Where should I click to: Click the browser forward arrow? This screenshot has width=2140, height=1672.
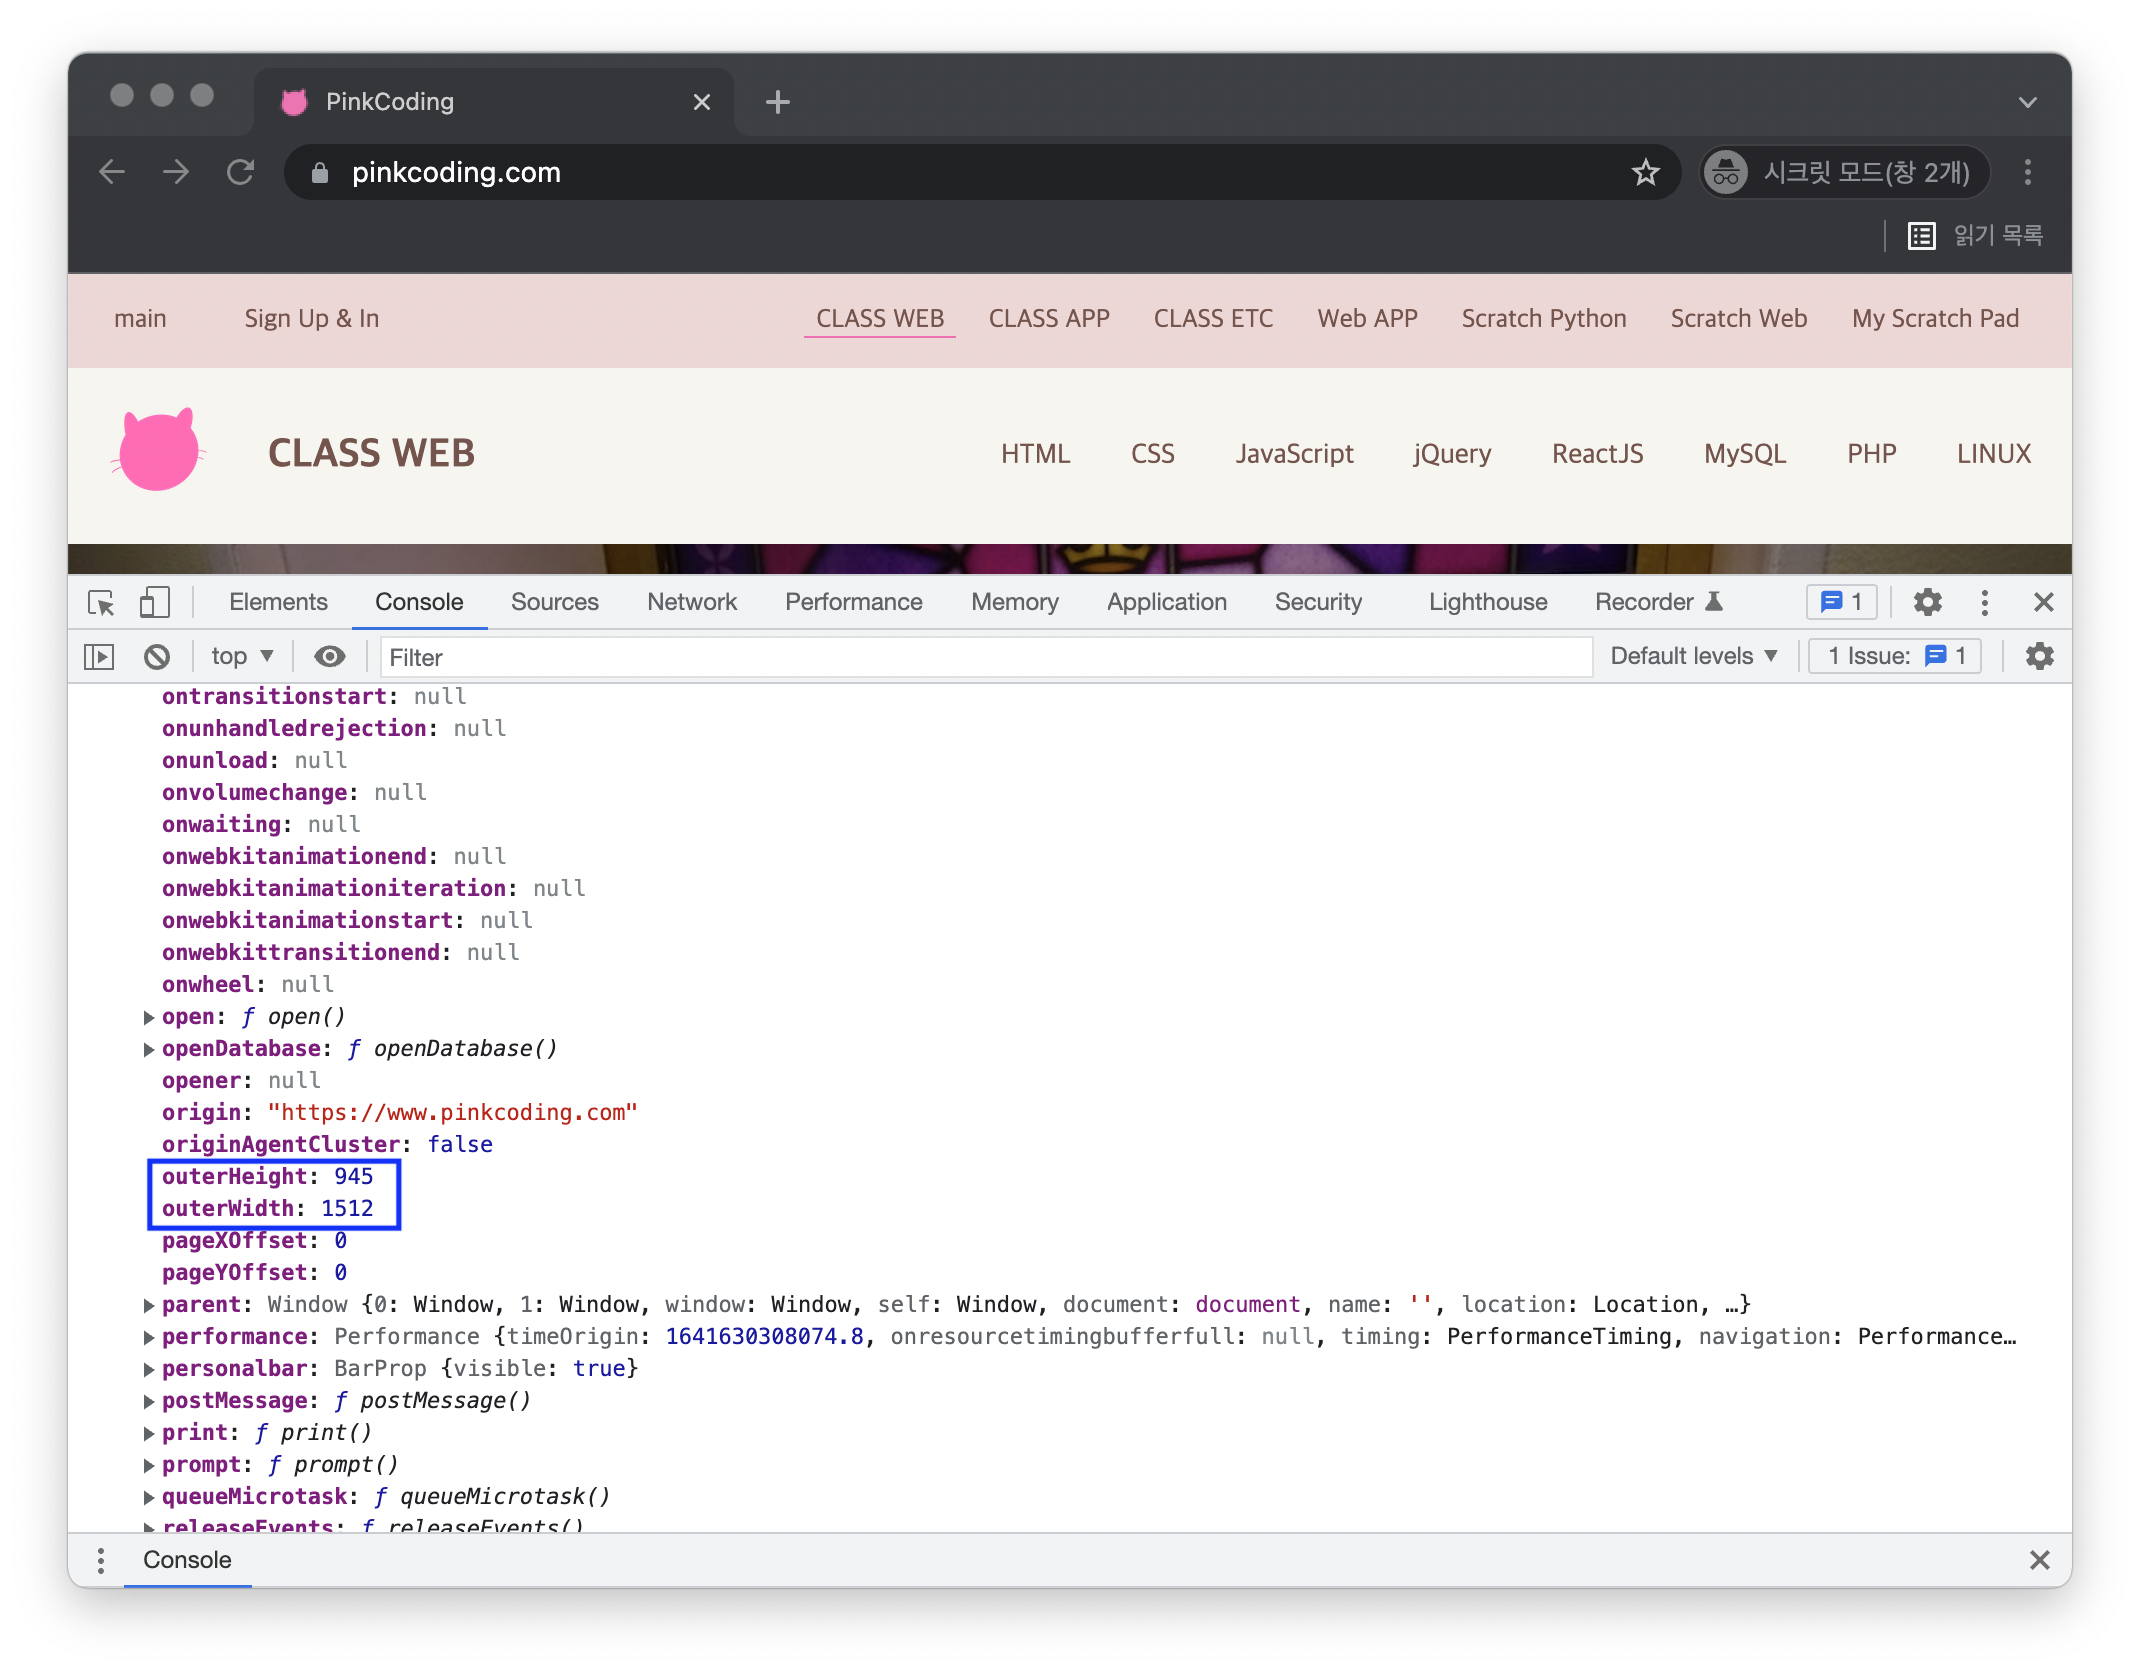point(176,172)
